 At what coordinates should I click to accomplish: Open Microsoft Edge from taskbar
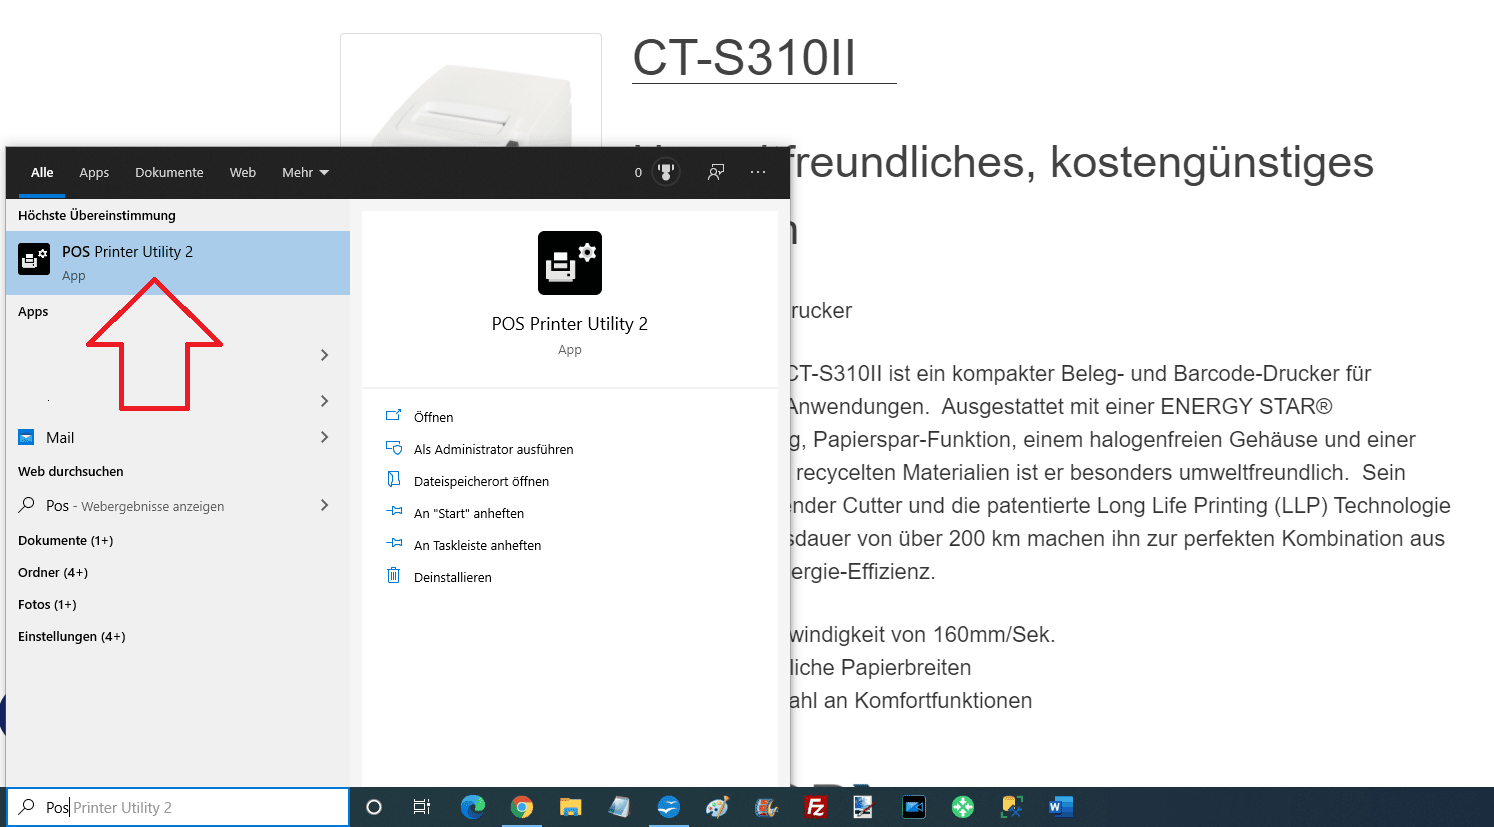point(472,807)
